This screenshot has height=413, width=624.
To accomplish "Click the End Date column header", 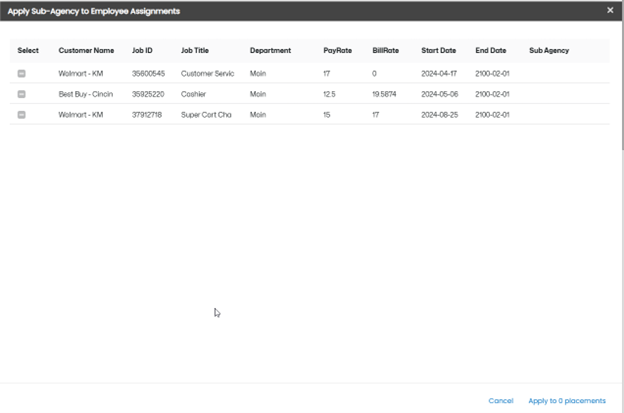I will 492,50.
